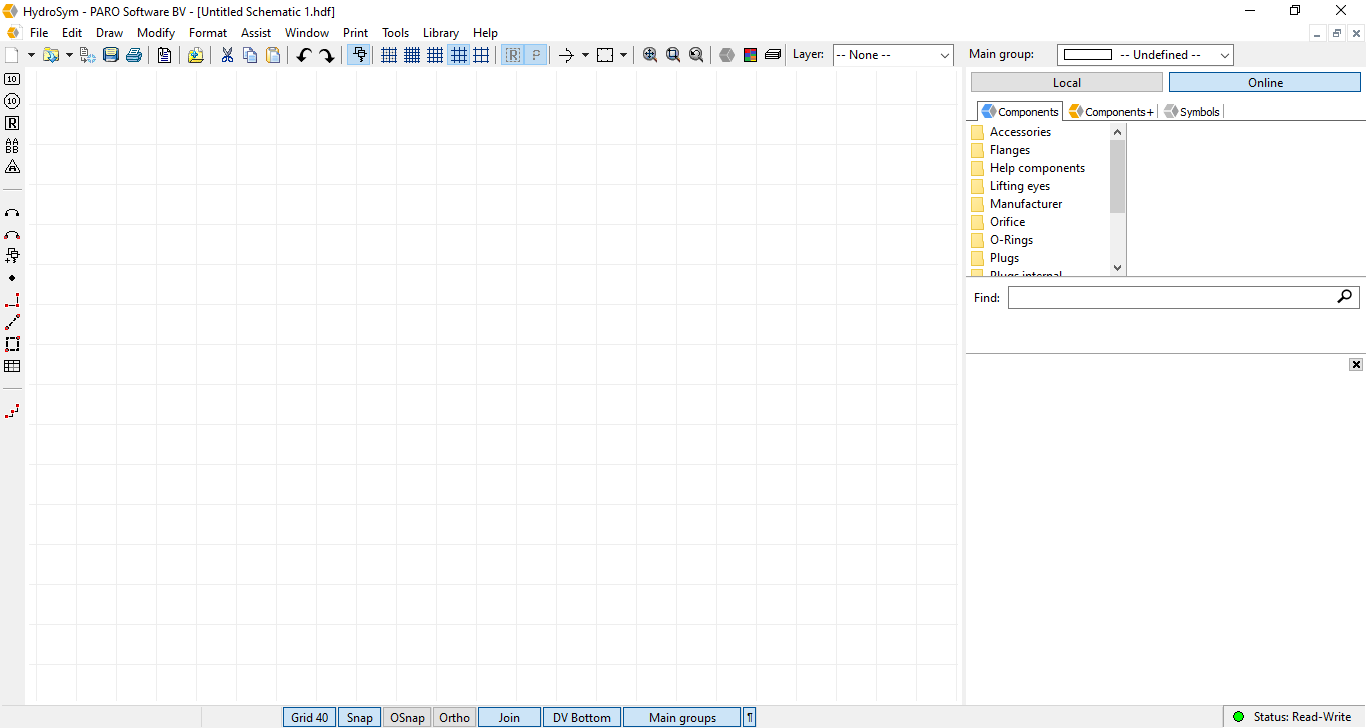
Task: Open the layer manager icon
Action: point(772,55)
